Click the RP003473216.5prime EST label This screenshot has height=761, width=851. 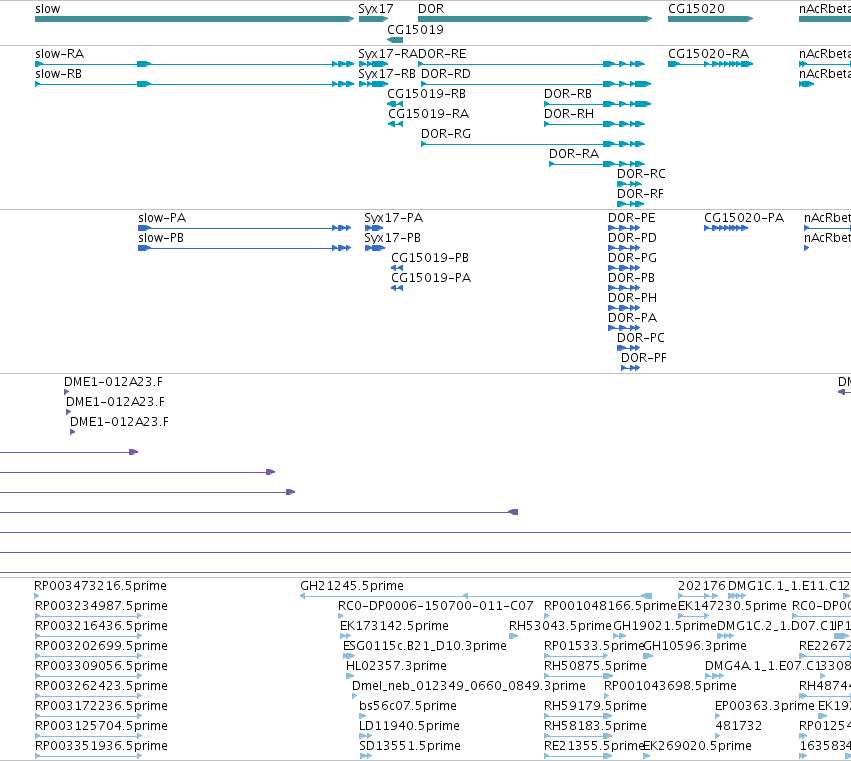coord(100,586)
